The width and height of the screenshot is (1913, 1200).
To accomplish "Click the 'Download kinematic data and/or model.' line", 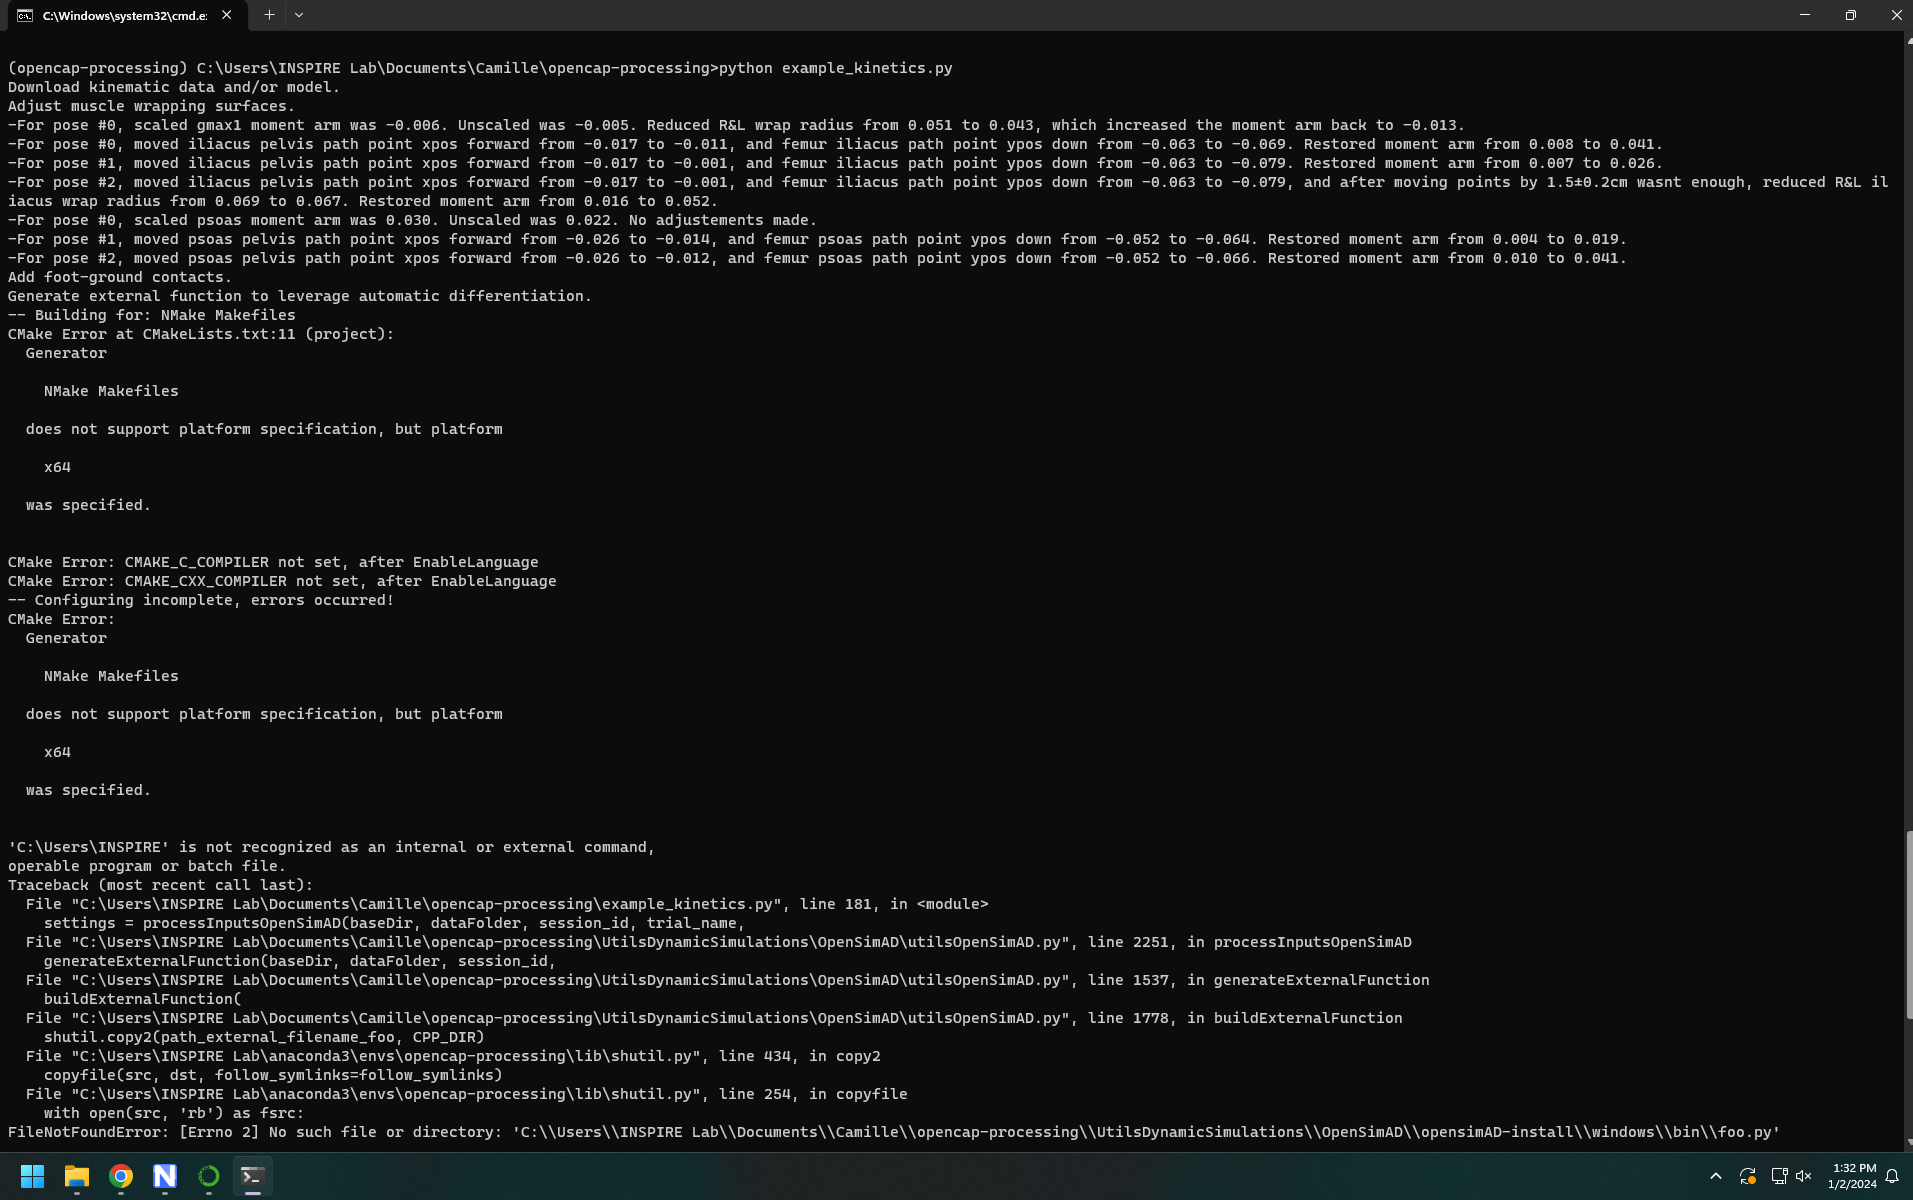I will point(174,87).
